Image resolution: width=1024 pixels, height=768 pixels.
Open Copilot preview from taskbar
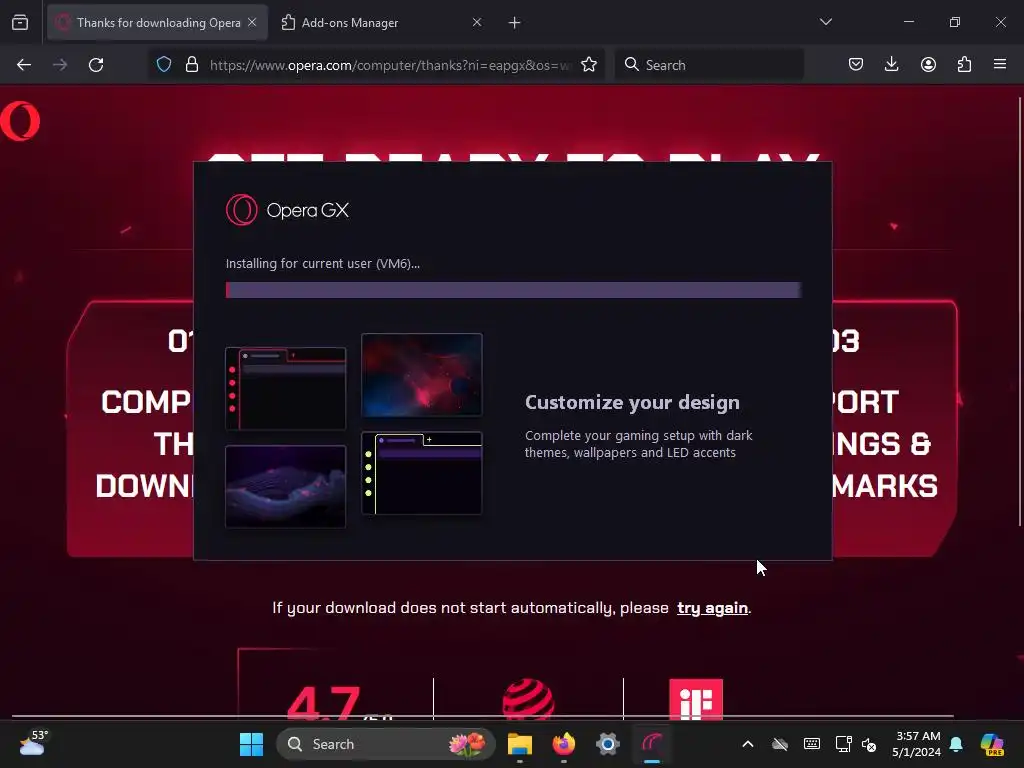992,744
